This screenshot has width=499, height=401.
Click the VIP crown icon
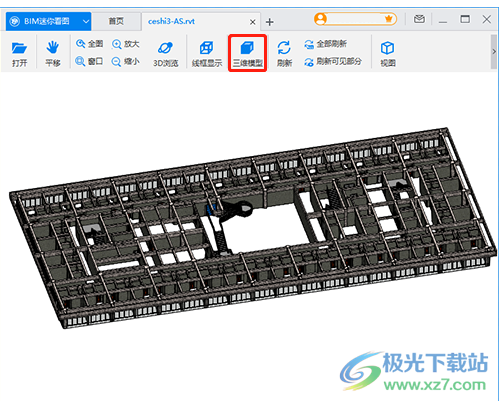point(388,19)
